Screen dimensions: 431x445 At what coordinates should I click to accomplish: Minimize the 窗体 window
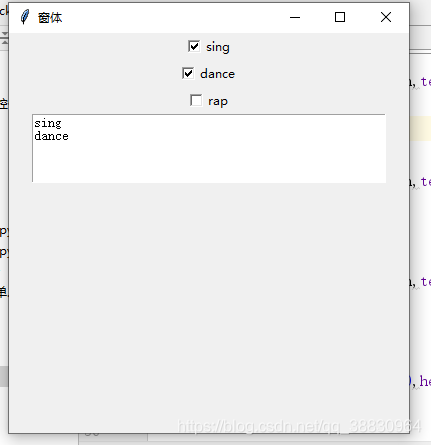[x=295, y=17]
